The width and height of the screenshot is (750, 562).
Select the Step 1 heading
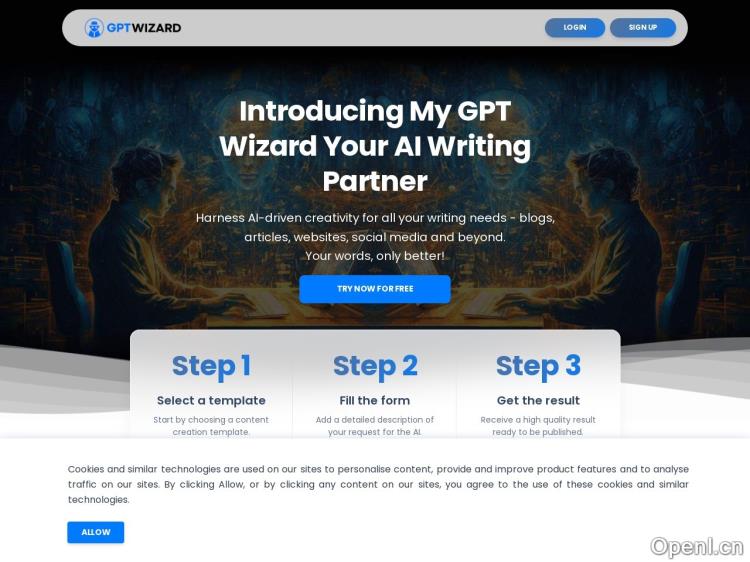pos(211,366)
